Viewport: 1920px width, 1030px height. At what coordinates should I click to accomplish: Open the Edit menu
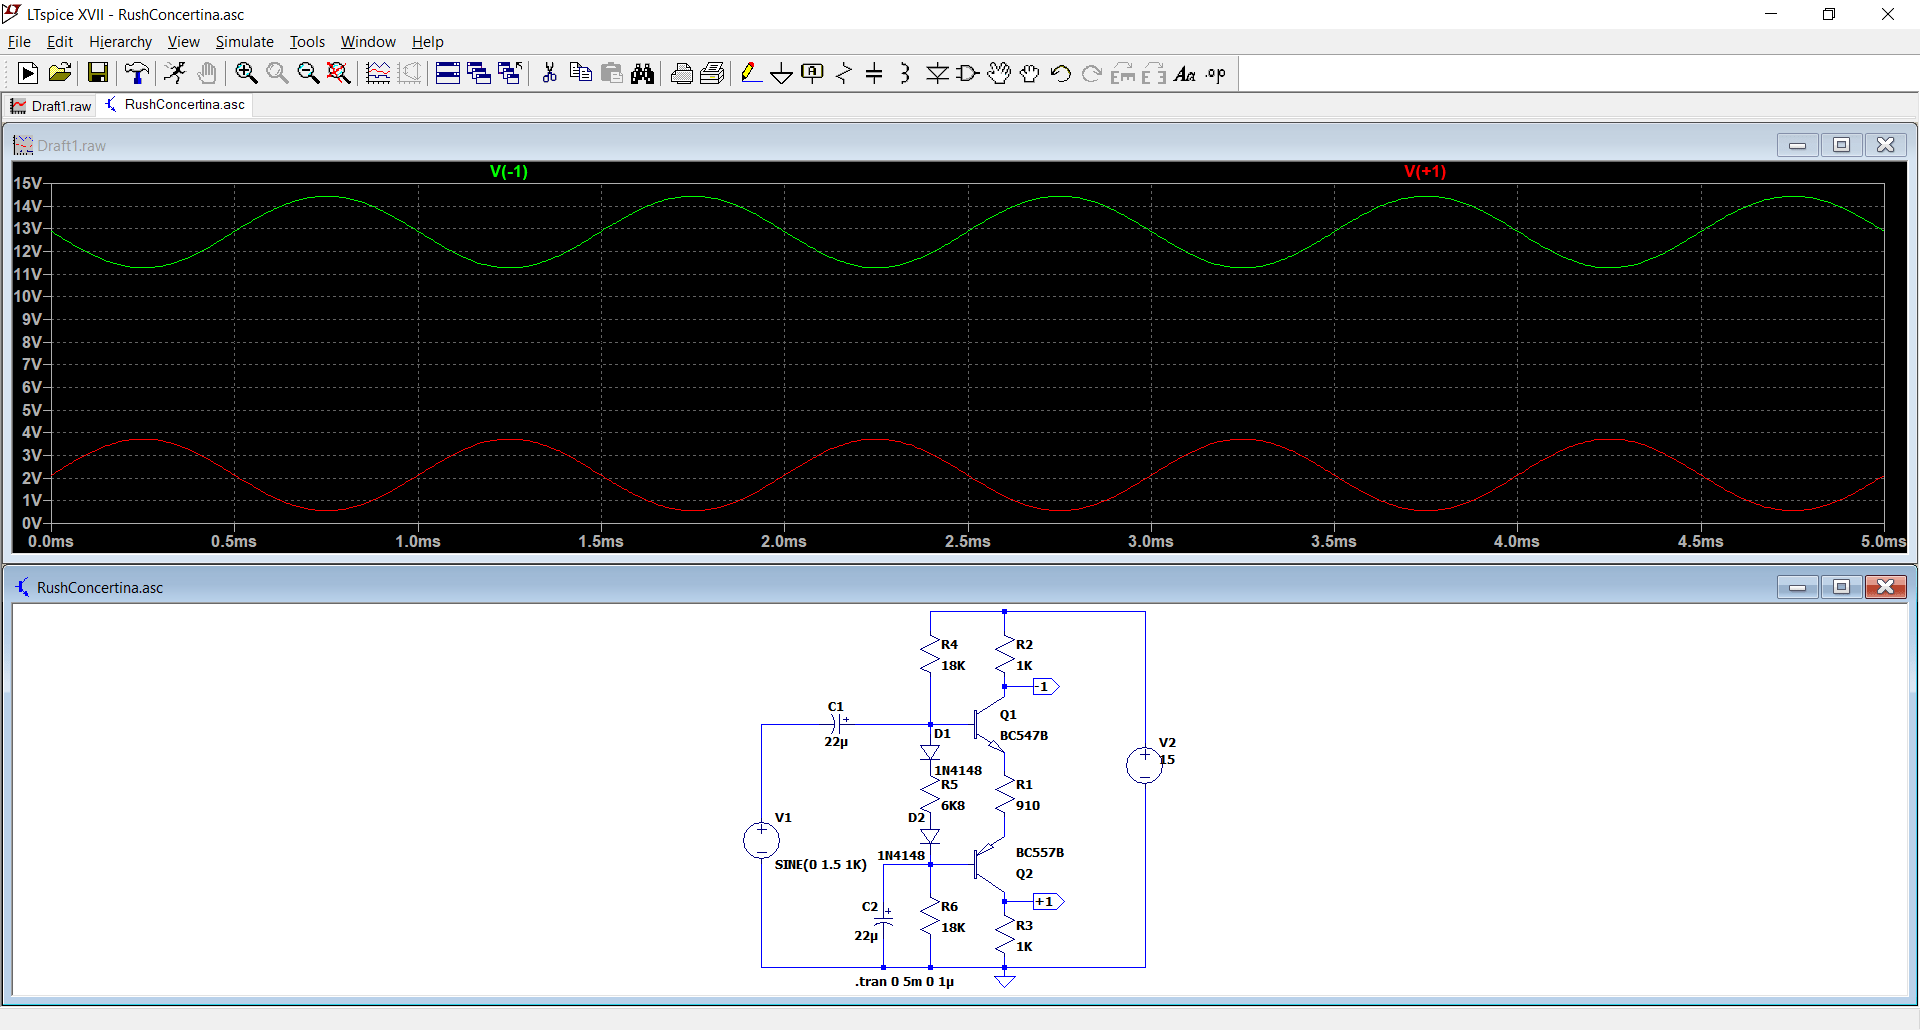pyautogui.click(x=60, y=41)
